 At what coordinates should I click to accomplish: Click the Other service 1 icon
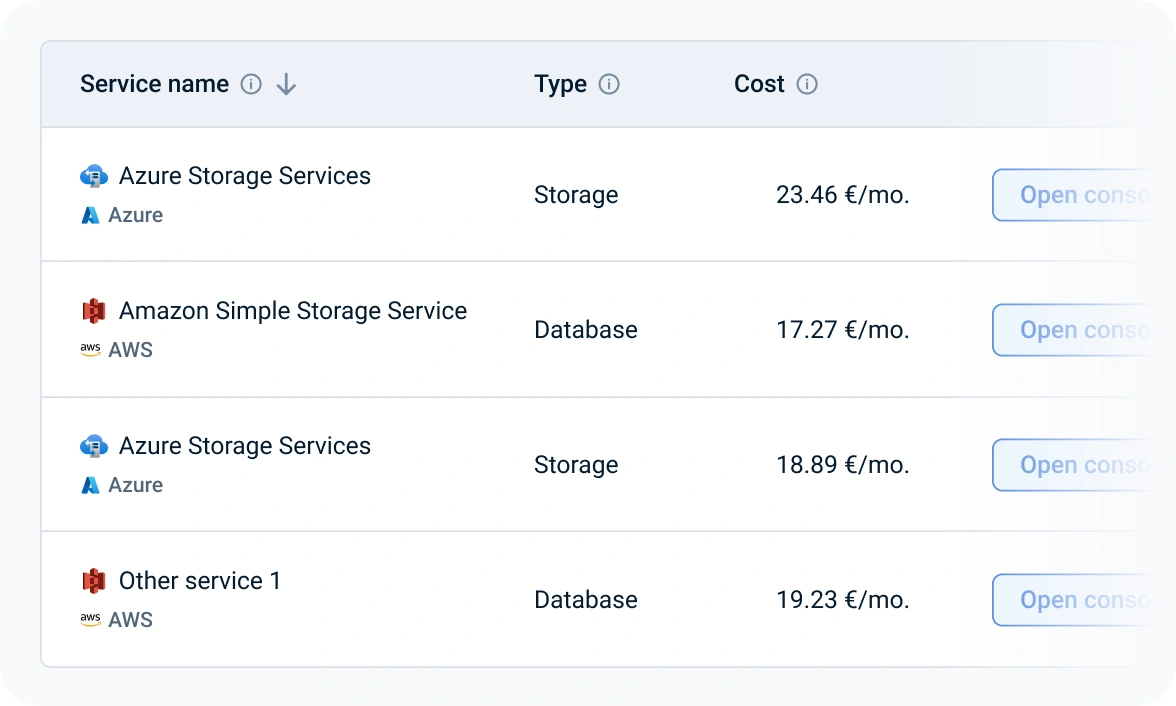click(94, 581)
